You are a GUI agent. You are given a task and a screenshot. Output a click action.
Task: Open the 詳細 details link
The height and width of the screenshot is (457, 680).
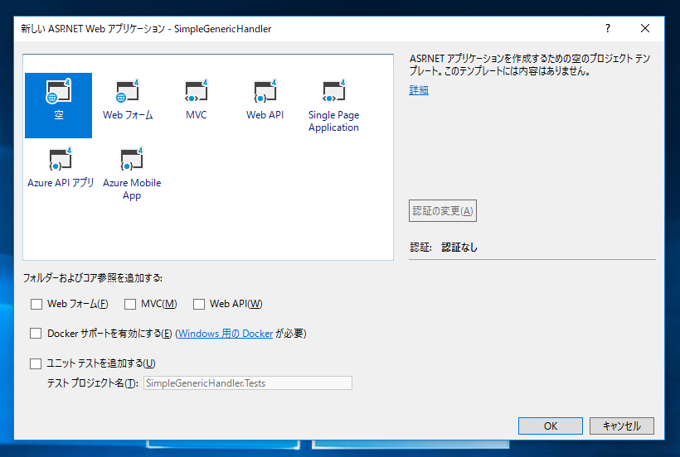tap(418, 90)
